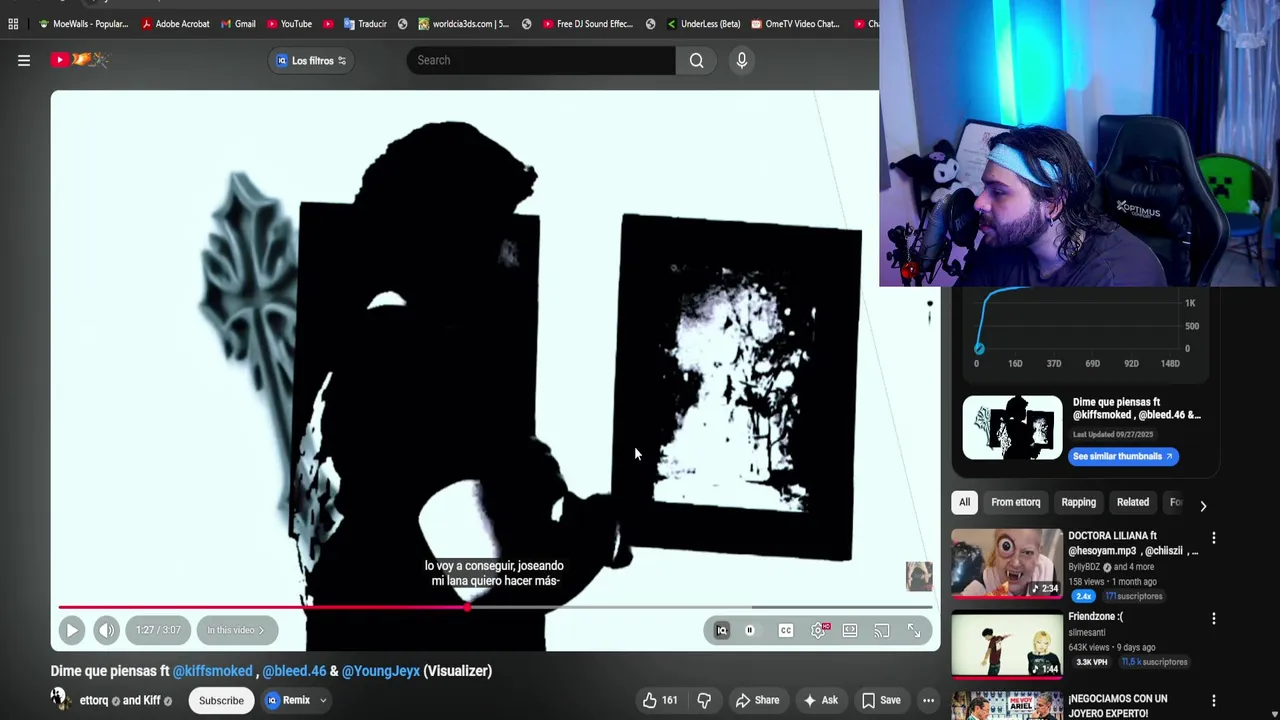Viewport: 1280px width, 720px height.
Task: Open worldcia3ds.com bookmark
Action: (463, 24)
